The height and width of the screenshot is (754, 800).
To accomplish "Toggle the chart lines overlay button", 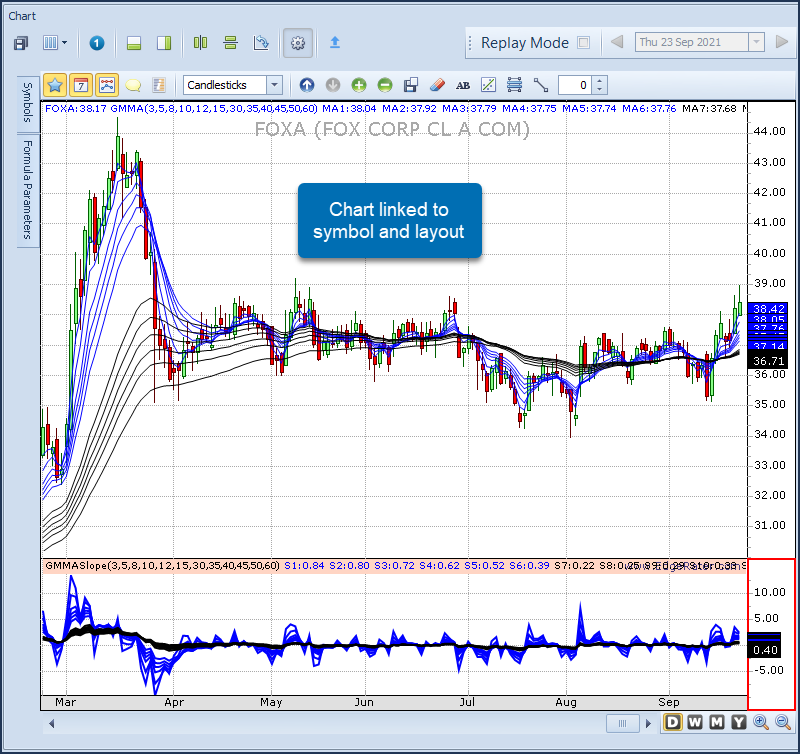I will click(107, 85).
